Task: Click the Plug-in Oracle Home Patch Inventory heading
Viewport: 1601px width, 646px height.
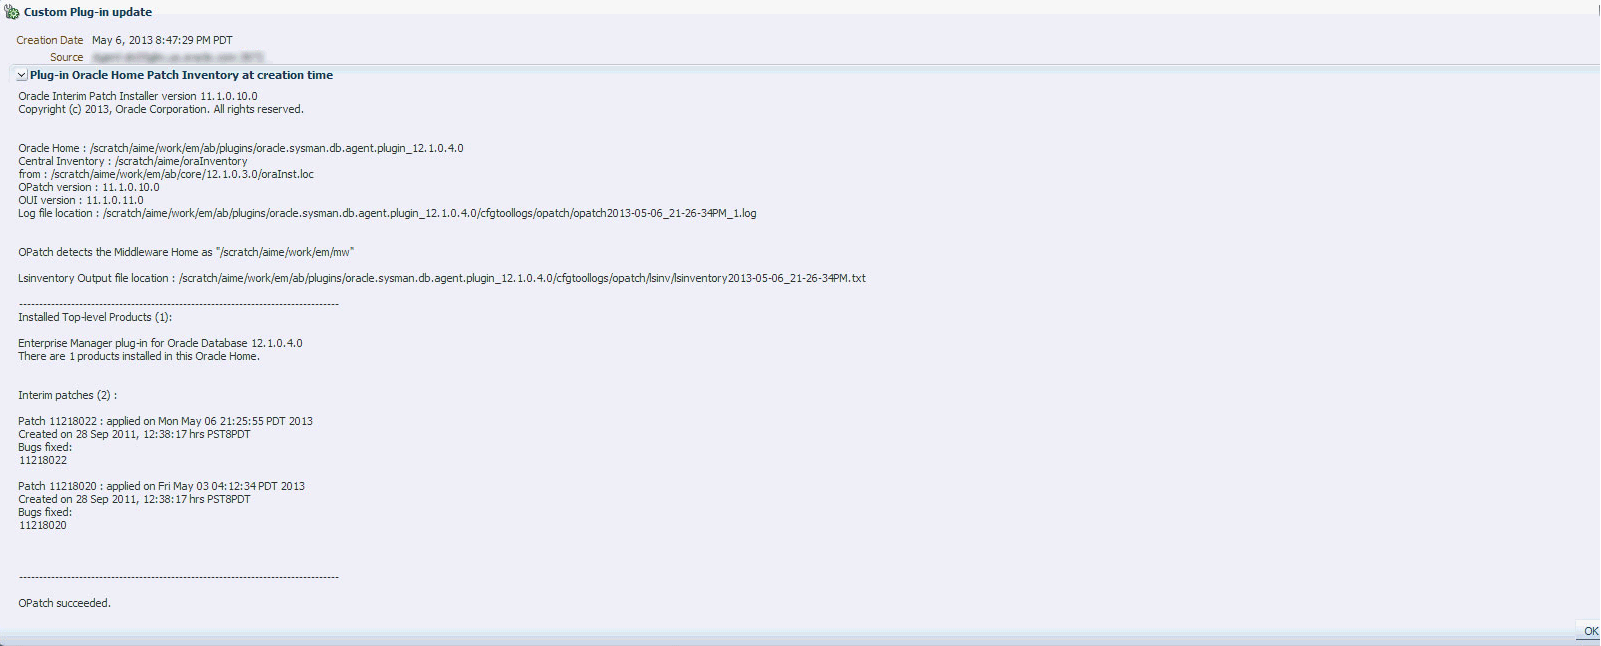Action: (x=181, y=75)
